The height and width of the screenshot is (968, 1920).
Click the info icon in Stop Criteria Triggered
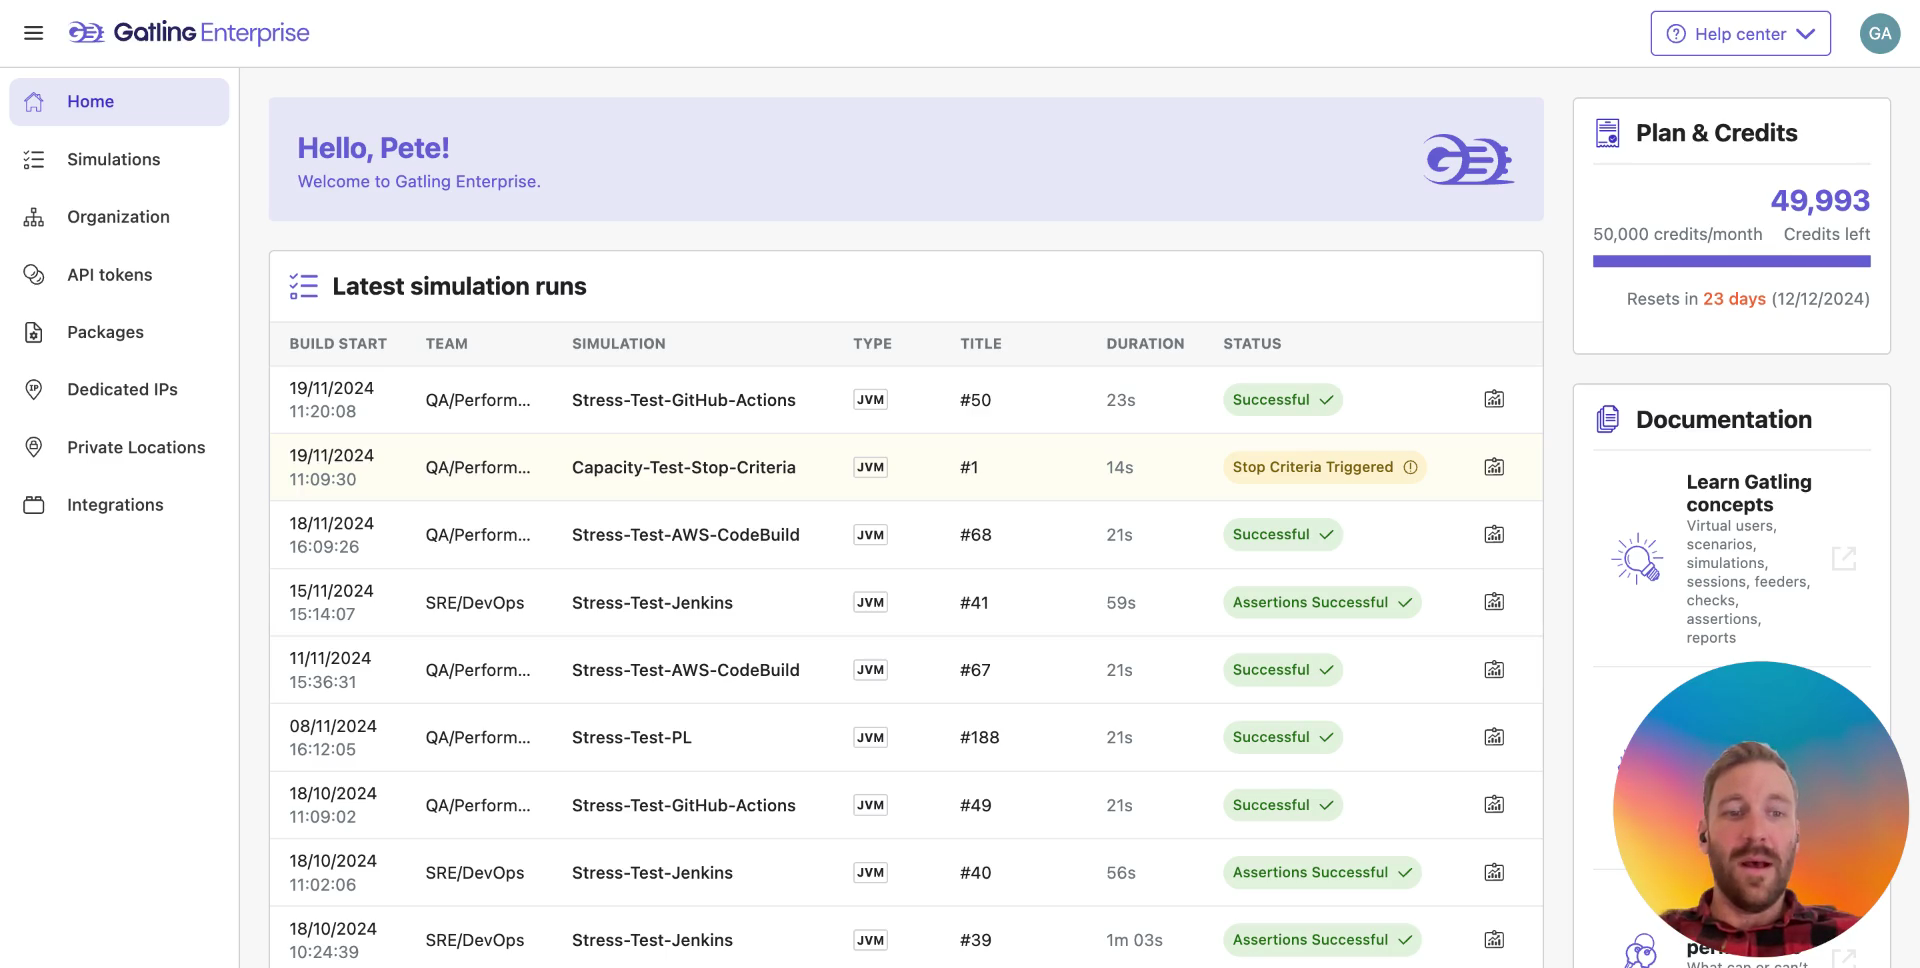click(x=1410, y=467)
